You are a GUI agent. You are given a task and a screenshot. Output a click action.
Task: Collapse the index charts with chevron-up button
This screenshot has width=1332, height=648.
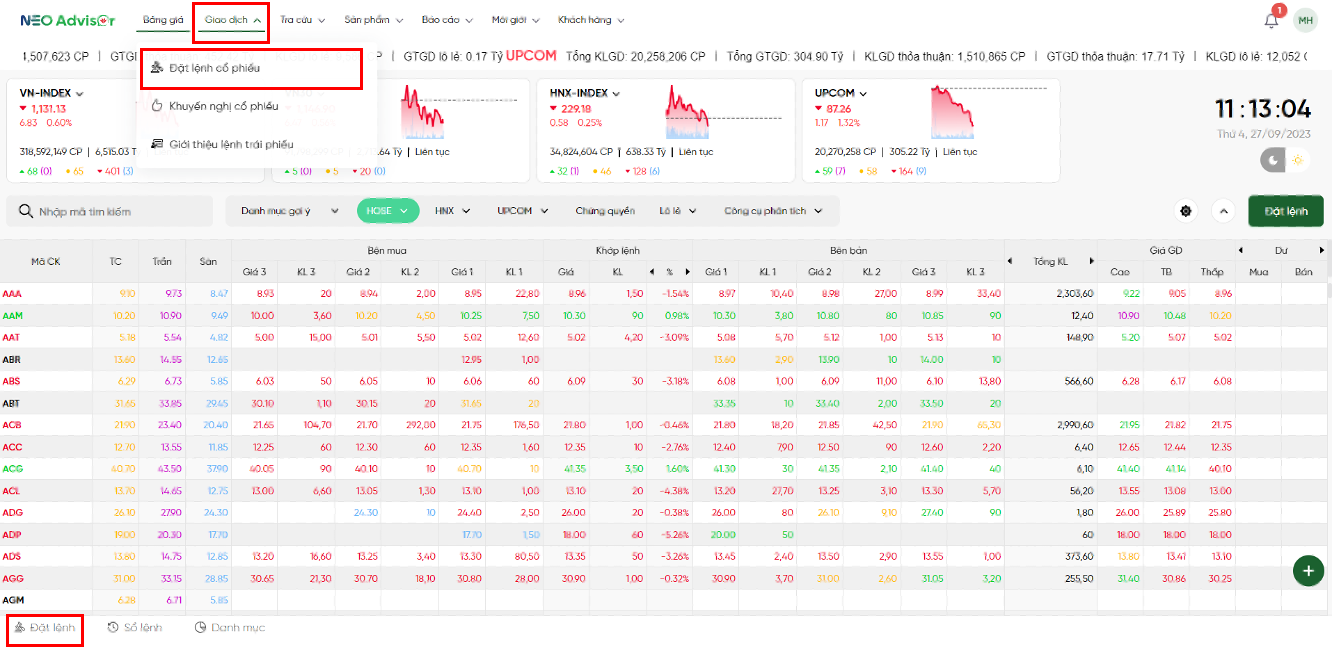click(x=1223, y=211)
